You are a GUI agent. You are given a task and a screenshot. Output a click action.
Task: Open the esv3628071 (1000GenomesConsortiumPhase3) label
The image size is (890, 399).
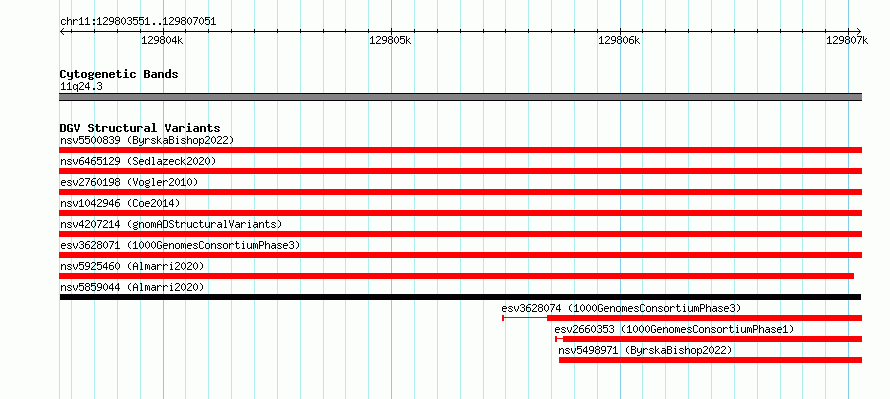[x=180, y=245]
